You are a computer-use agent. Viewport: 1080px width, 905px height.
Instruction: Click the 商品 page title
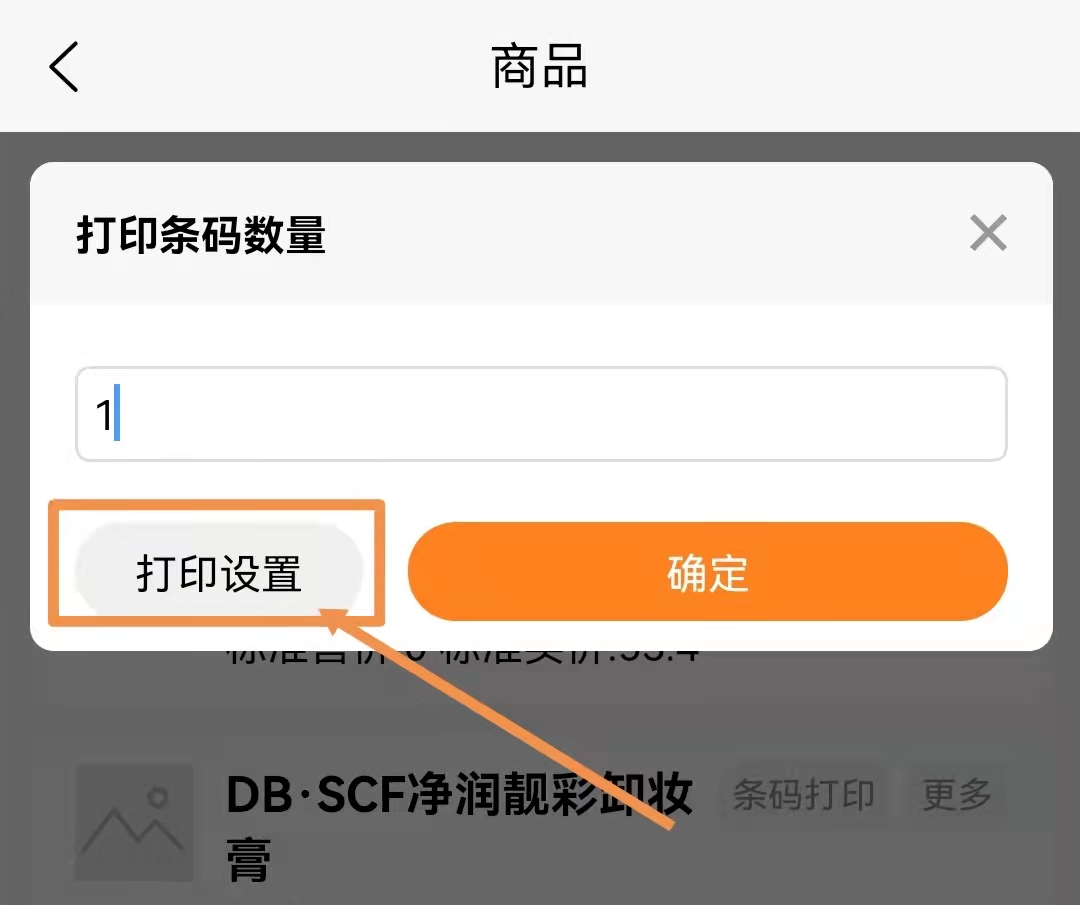tap(539, 66)
